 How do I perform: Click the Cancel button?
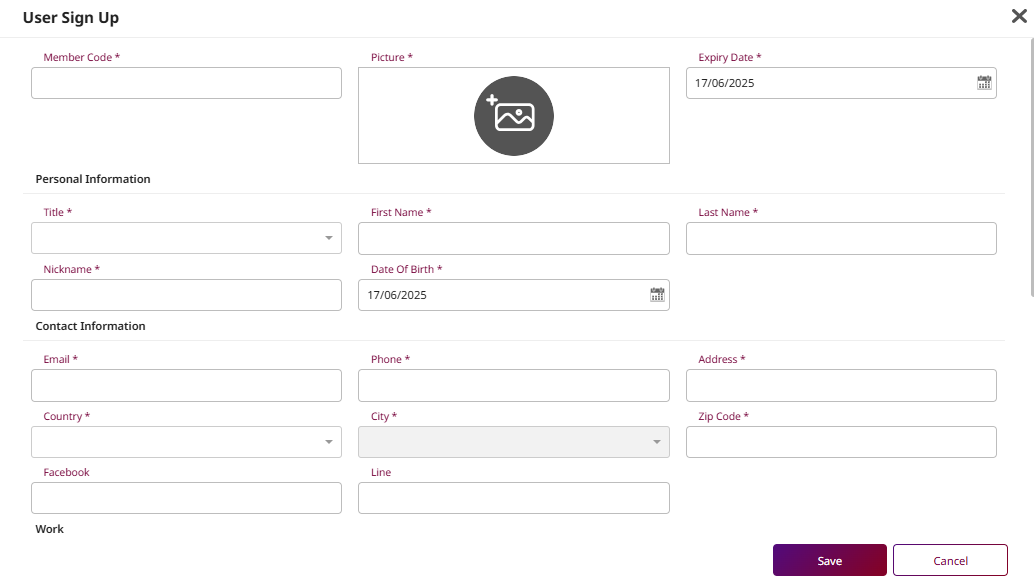(x=950, y=561)
